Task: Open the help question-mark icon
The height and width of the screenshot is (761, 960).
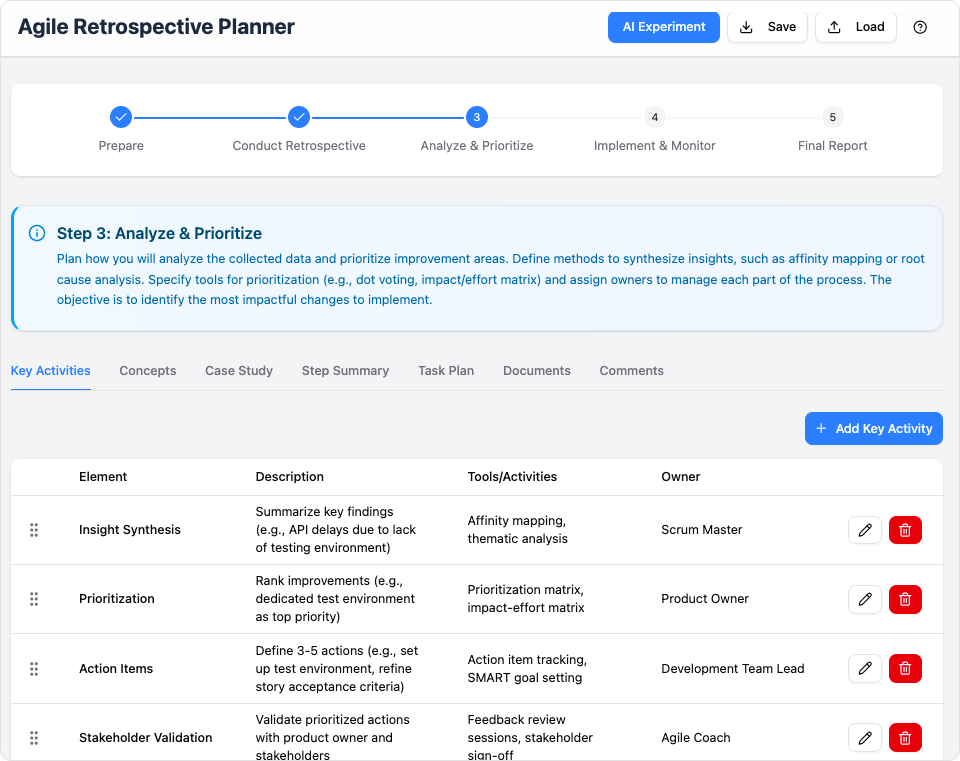Action: (x=920, y=27)
